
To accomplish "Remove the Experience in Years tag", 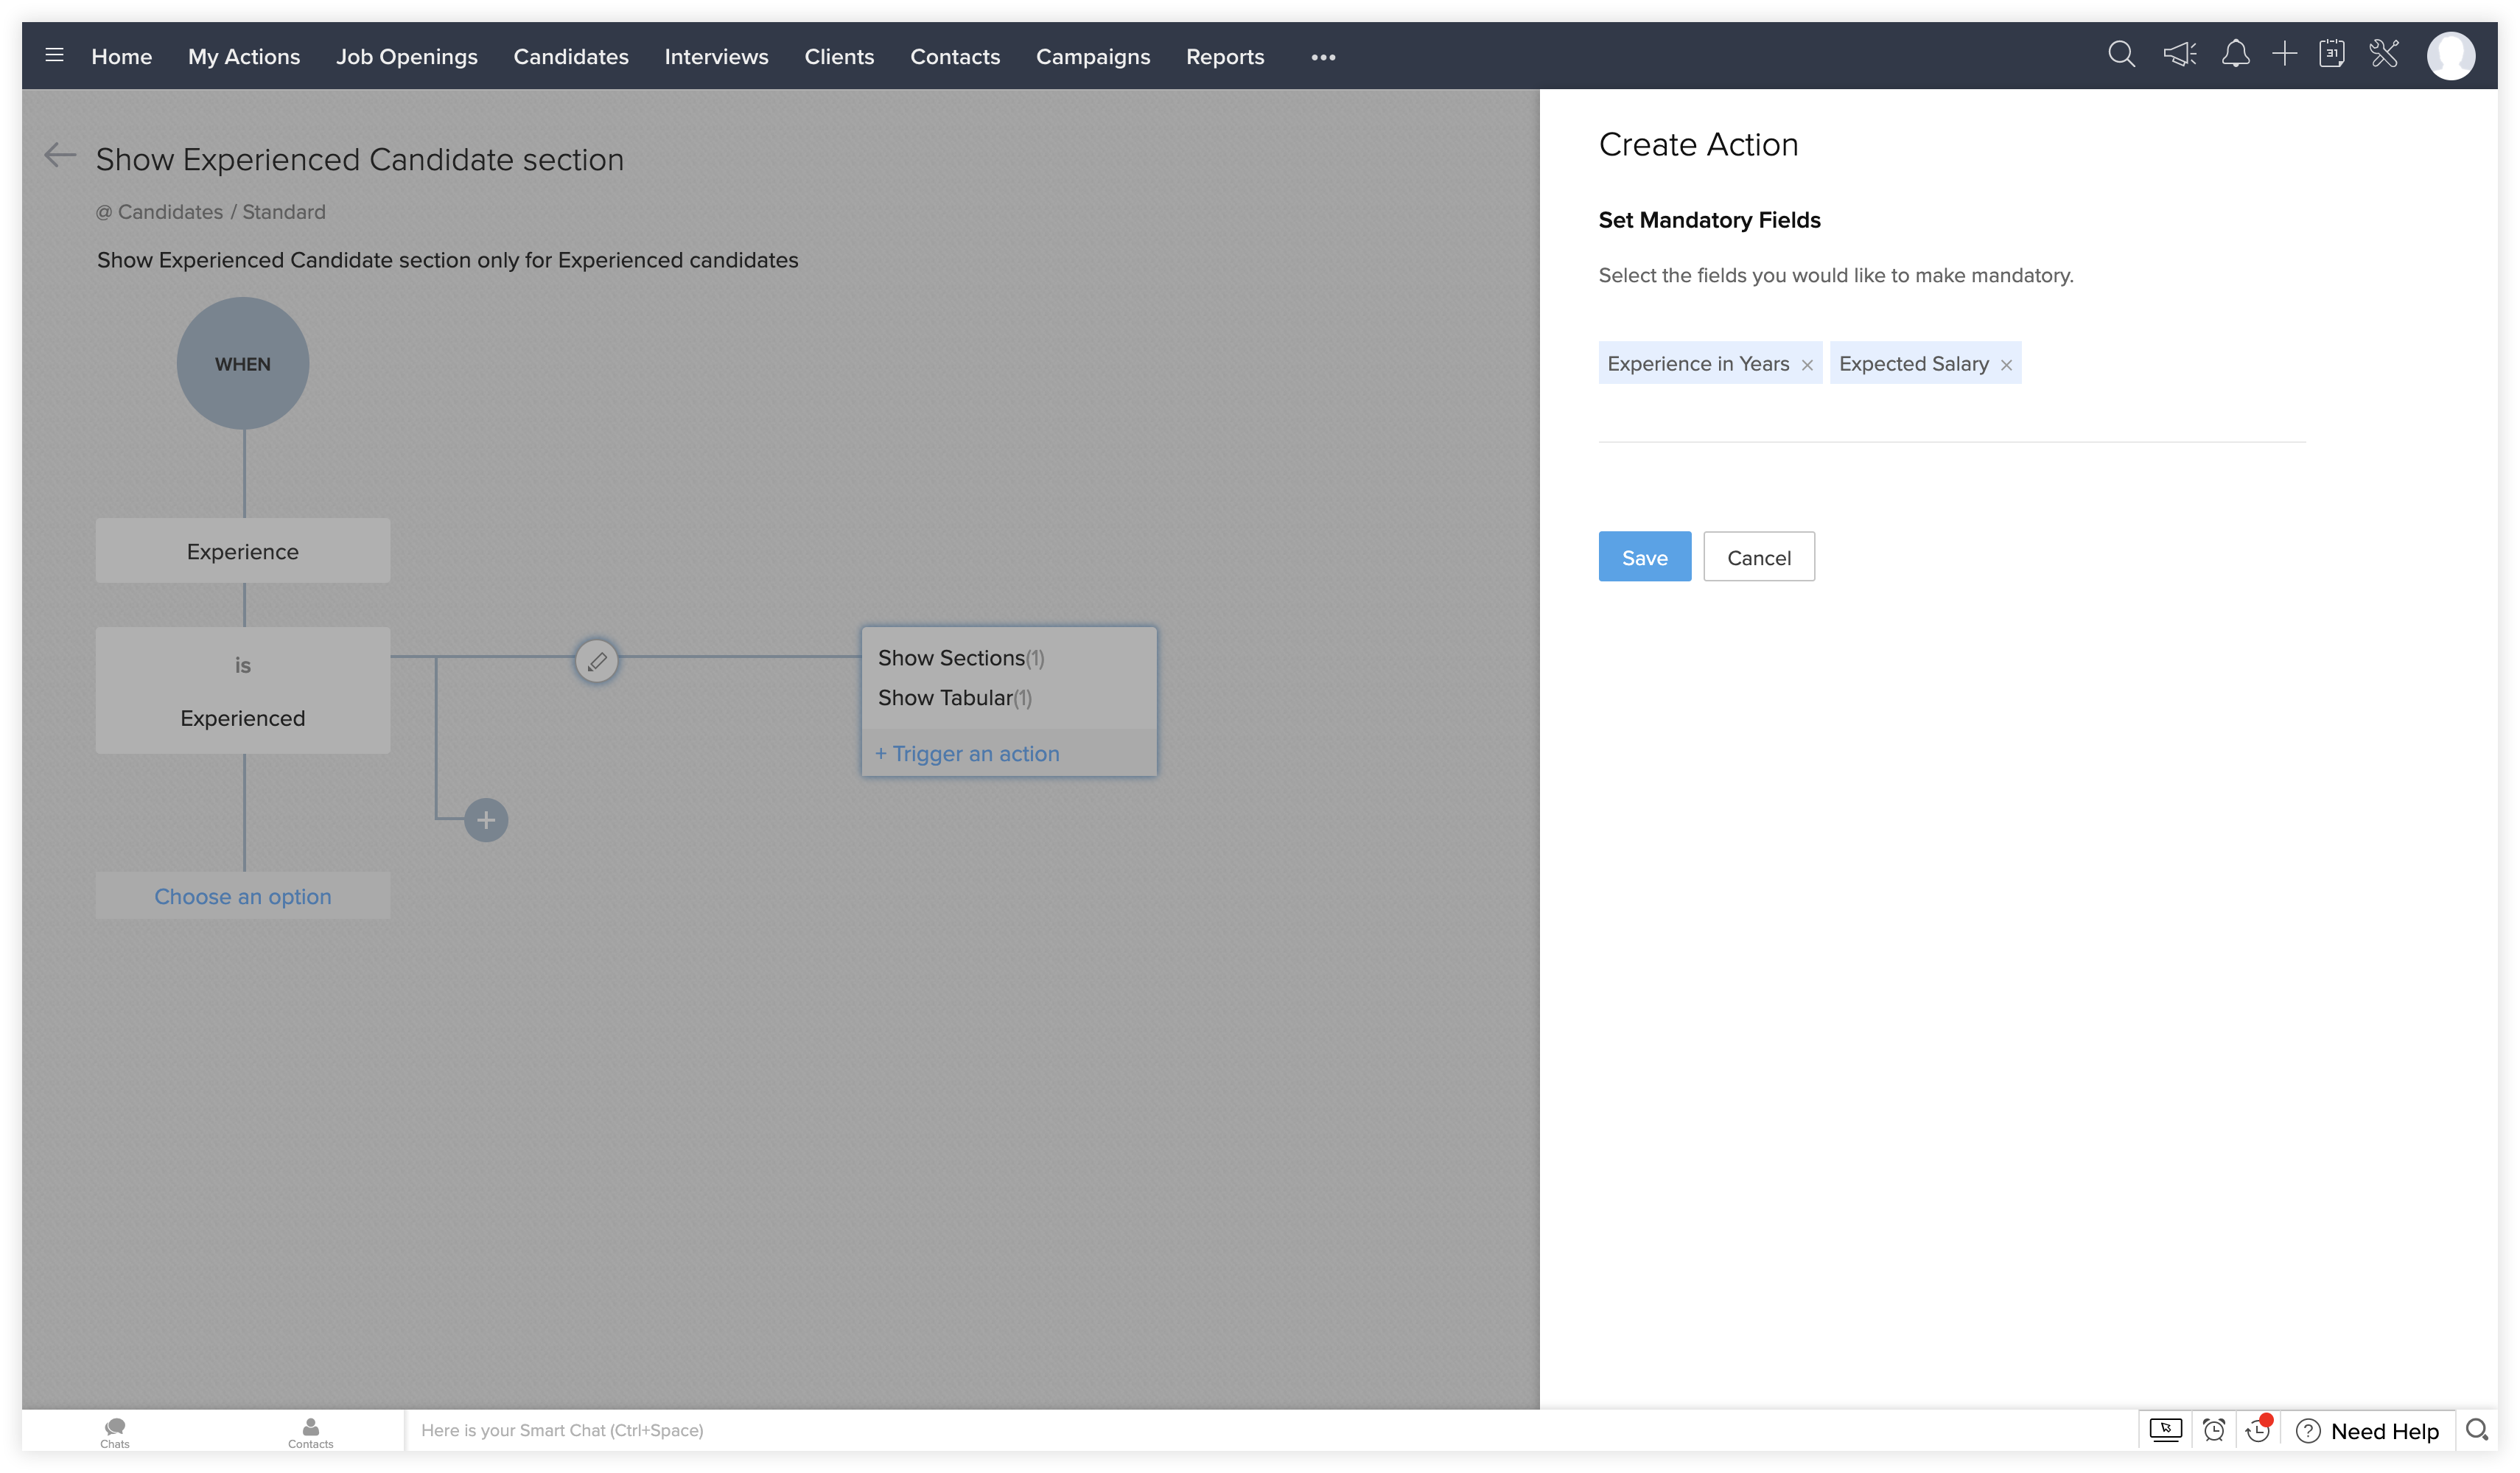I will tap(1807, 365).
